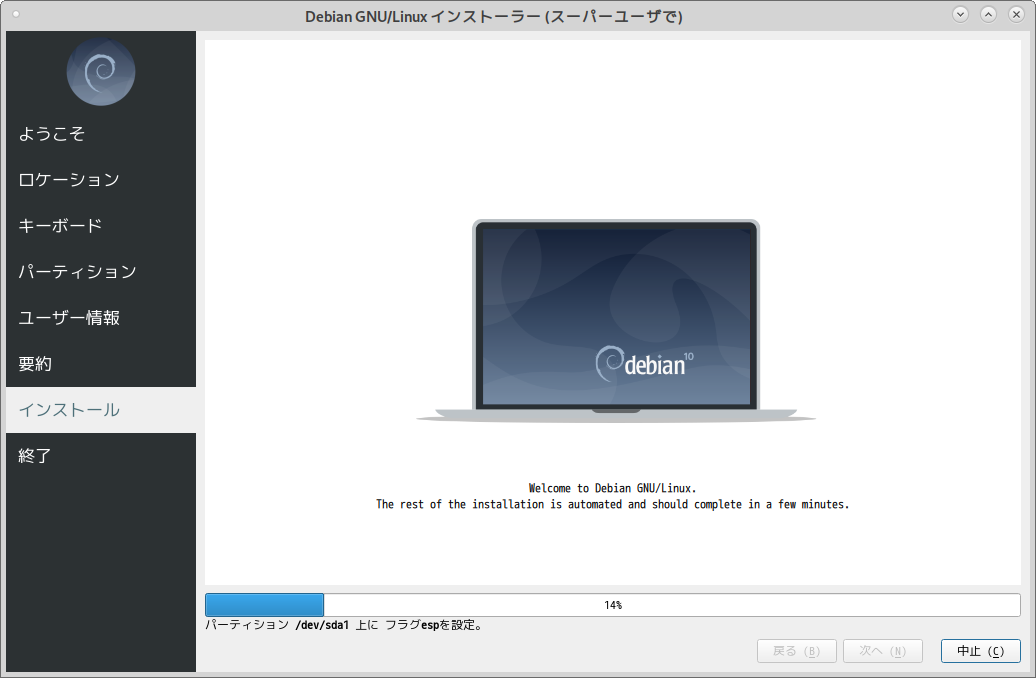Minimize the installer window with down-chevron icon
This screenshot has height=678, width=1036.
pyautogui.click(x=961, y=14)
